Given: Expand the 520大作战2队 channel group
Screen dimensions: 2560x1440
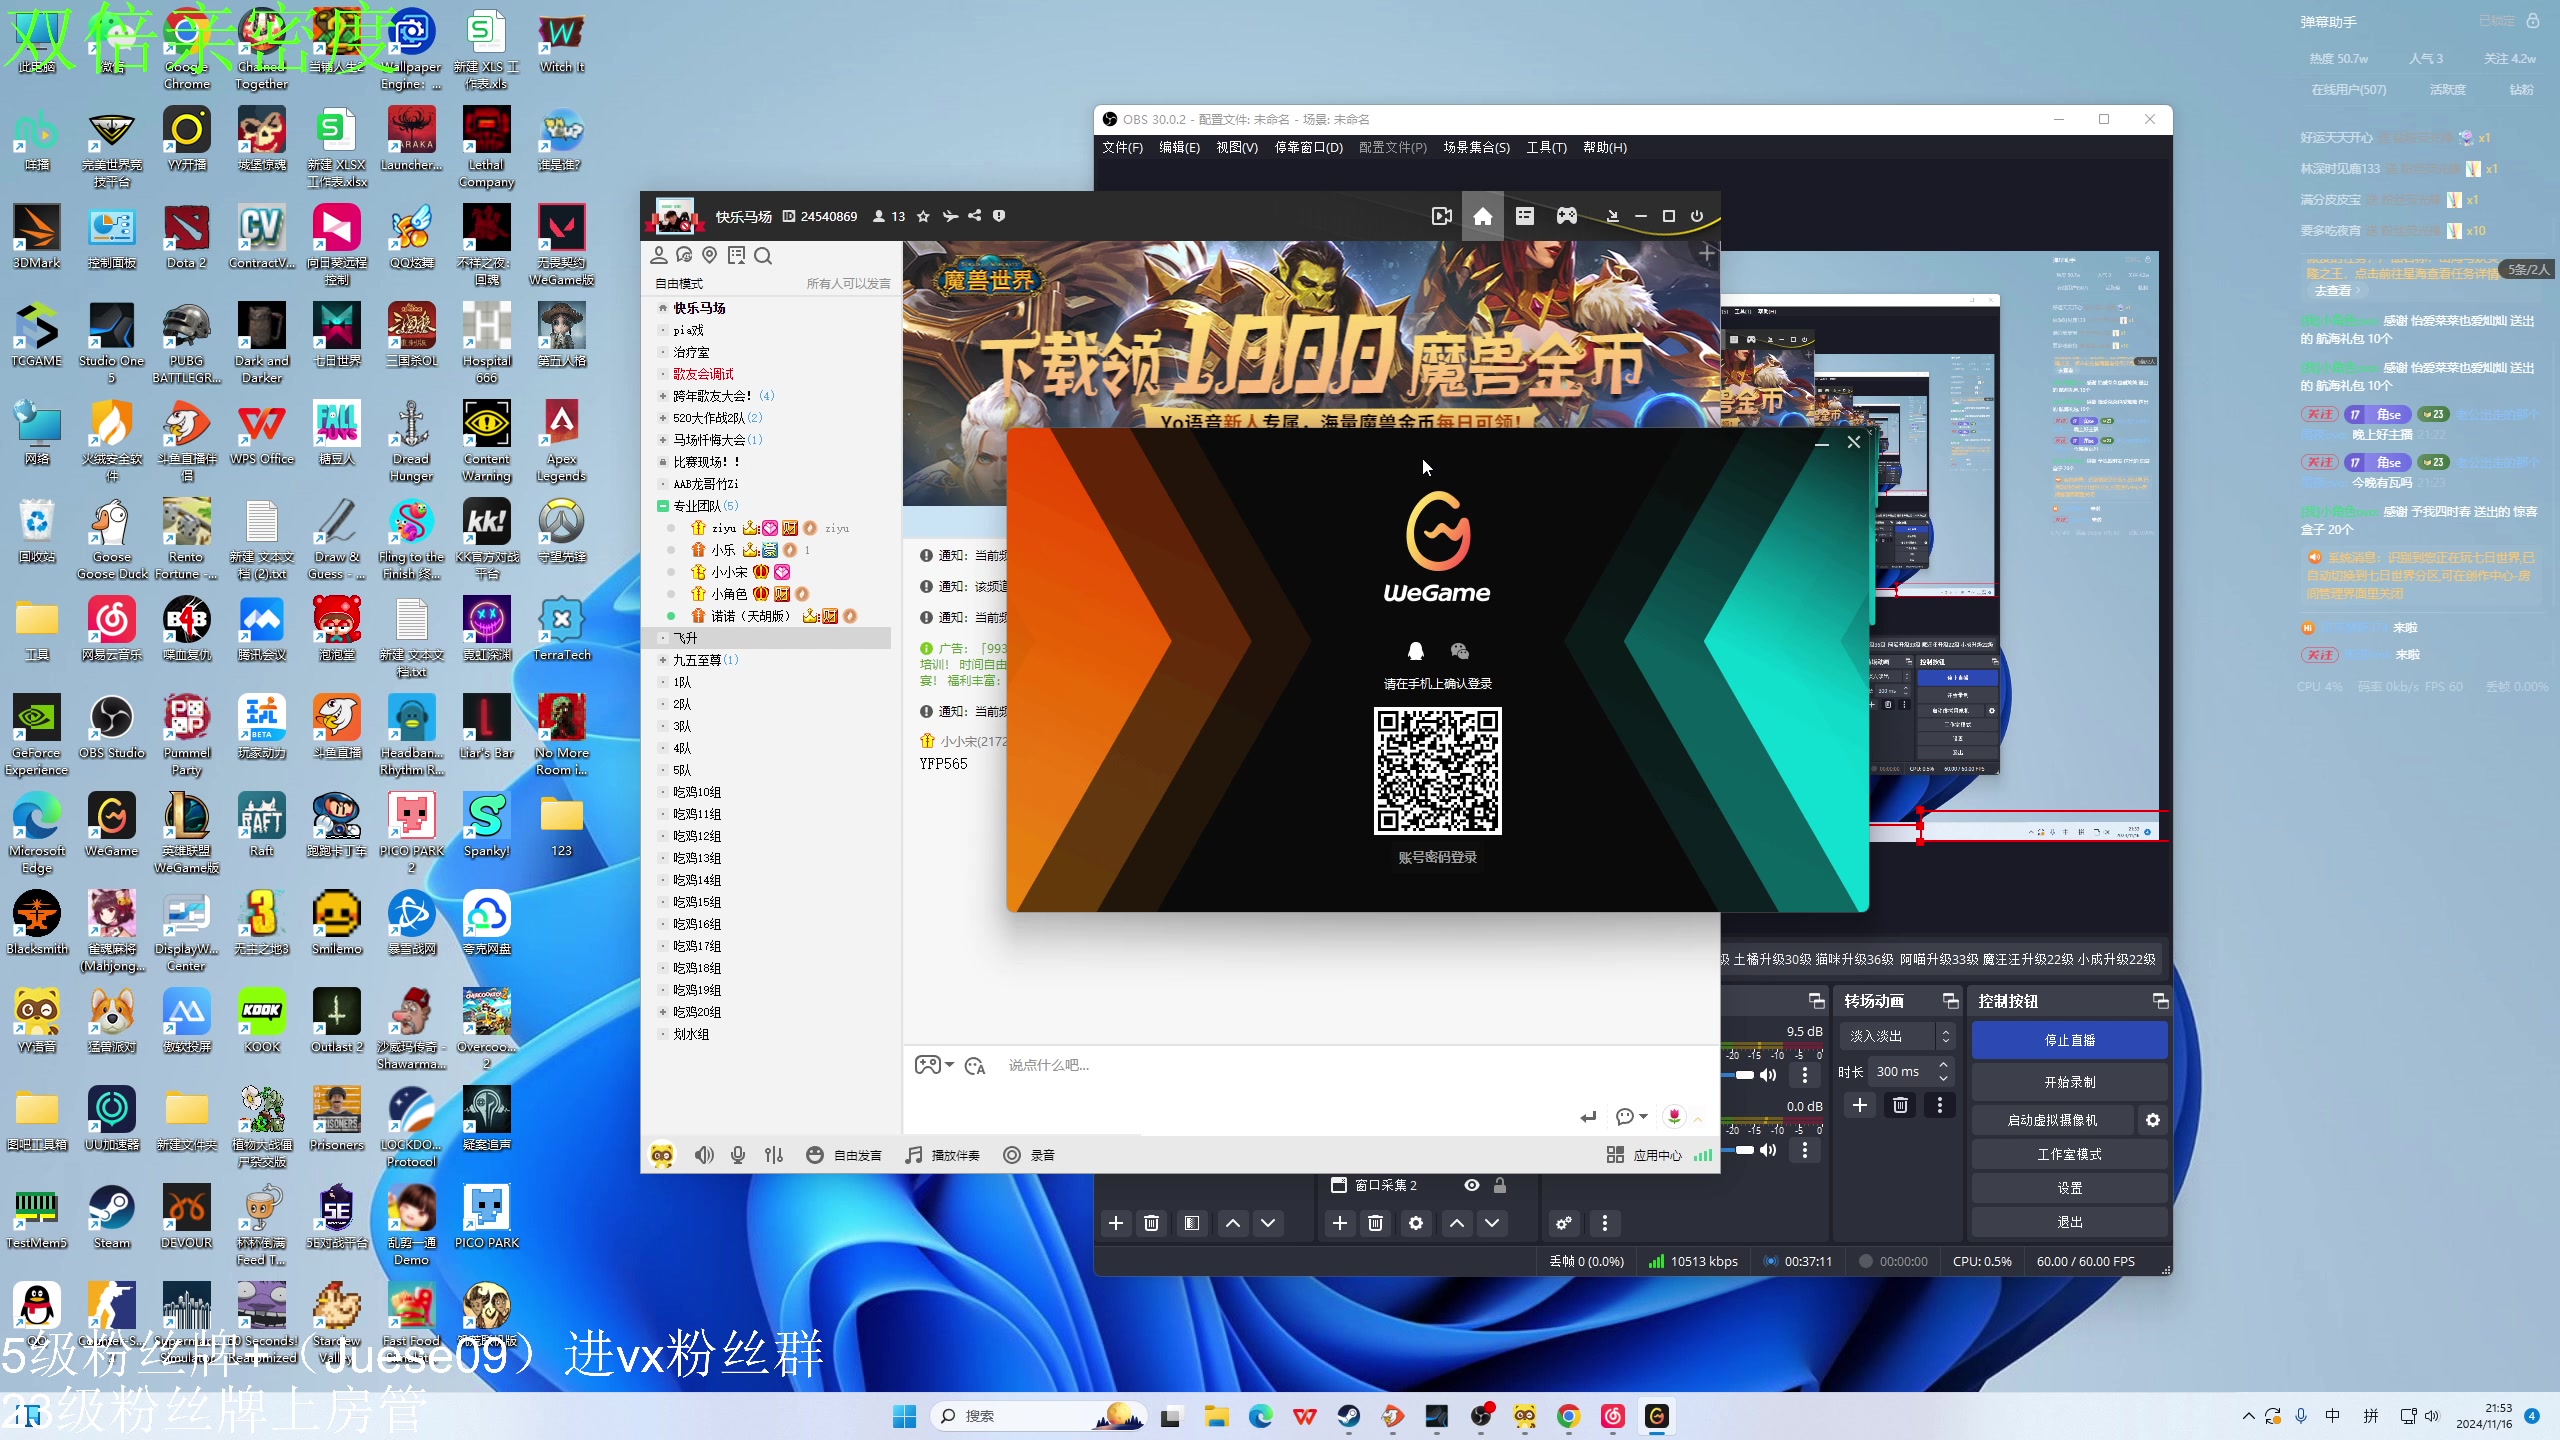Looking at the screenshot, I should 662,418.
